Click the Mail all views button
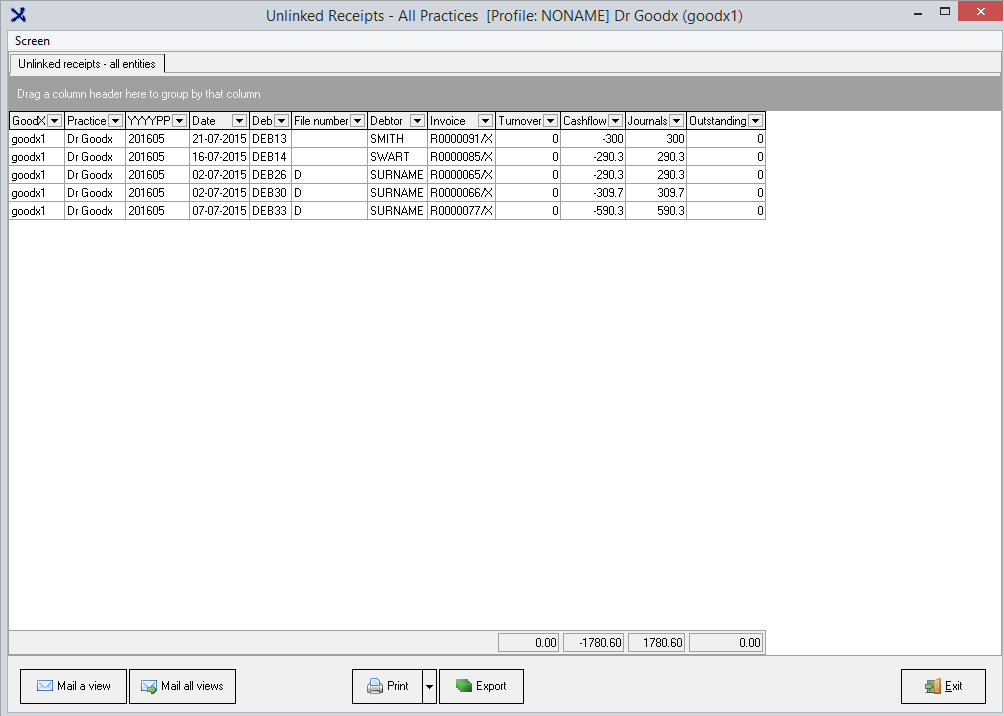1004x716 pixels. click(182, 687)
